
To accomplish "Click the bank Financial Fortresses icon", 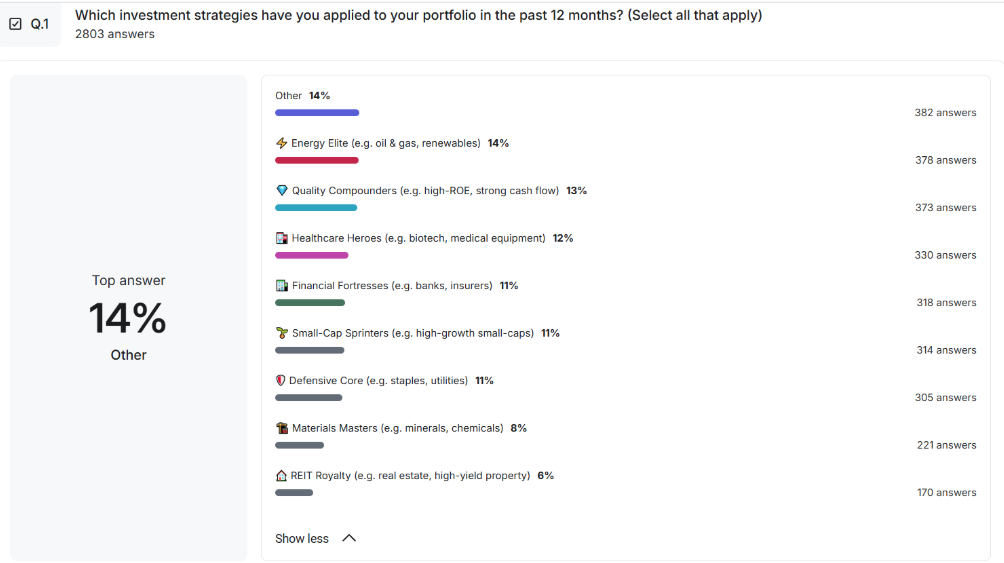I will [x=282, y=286].
